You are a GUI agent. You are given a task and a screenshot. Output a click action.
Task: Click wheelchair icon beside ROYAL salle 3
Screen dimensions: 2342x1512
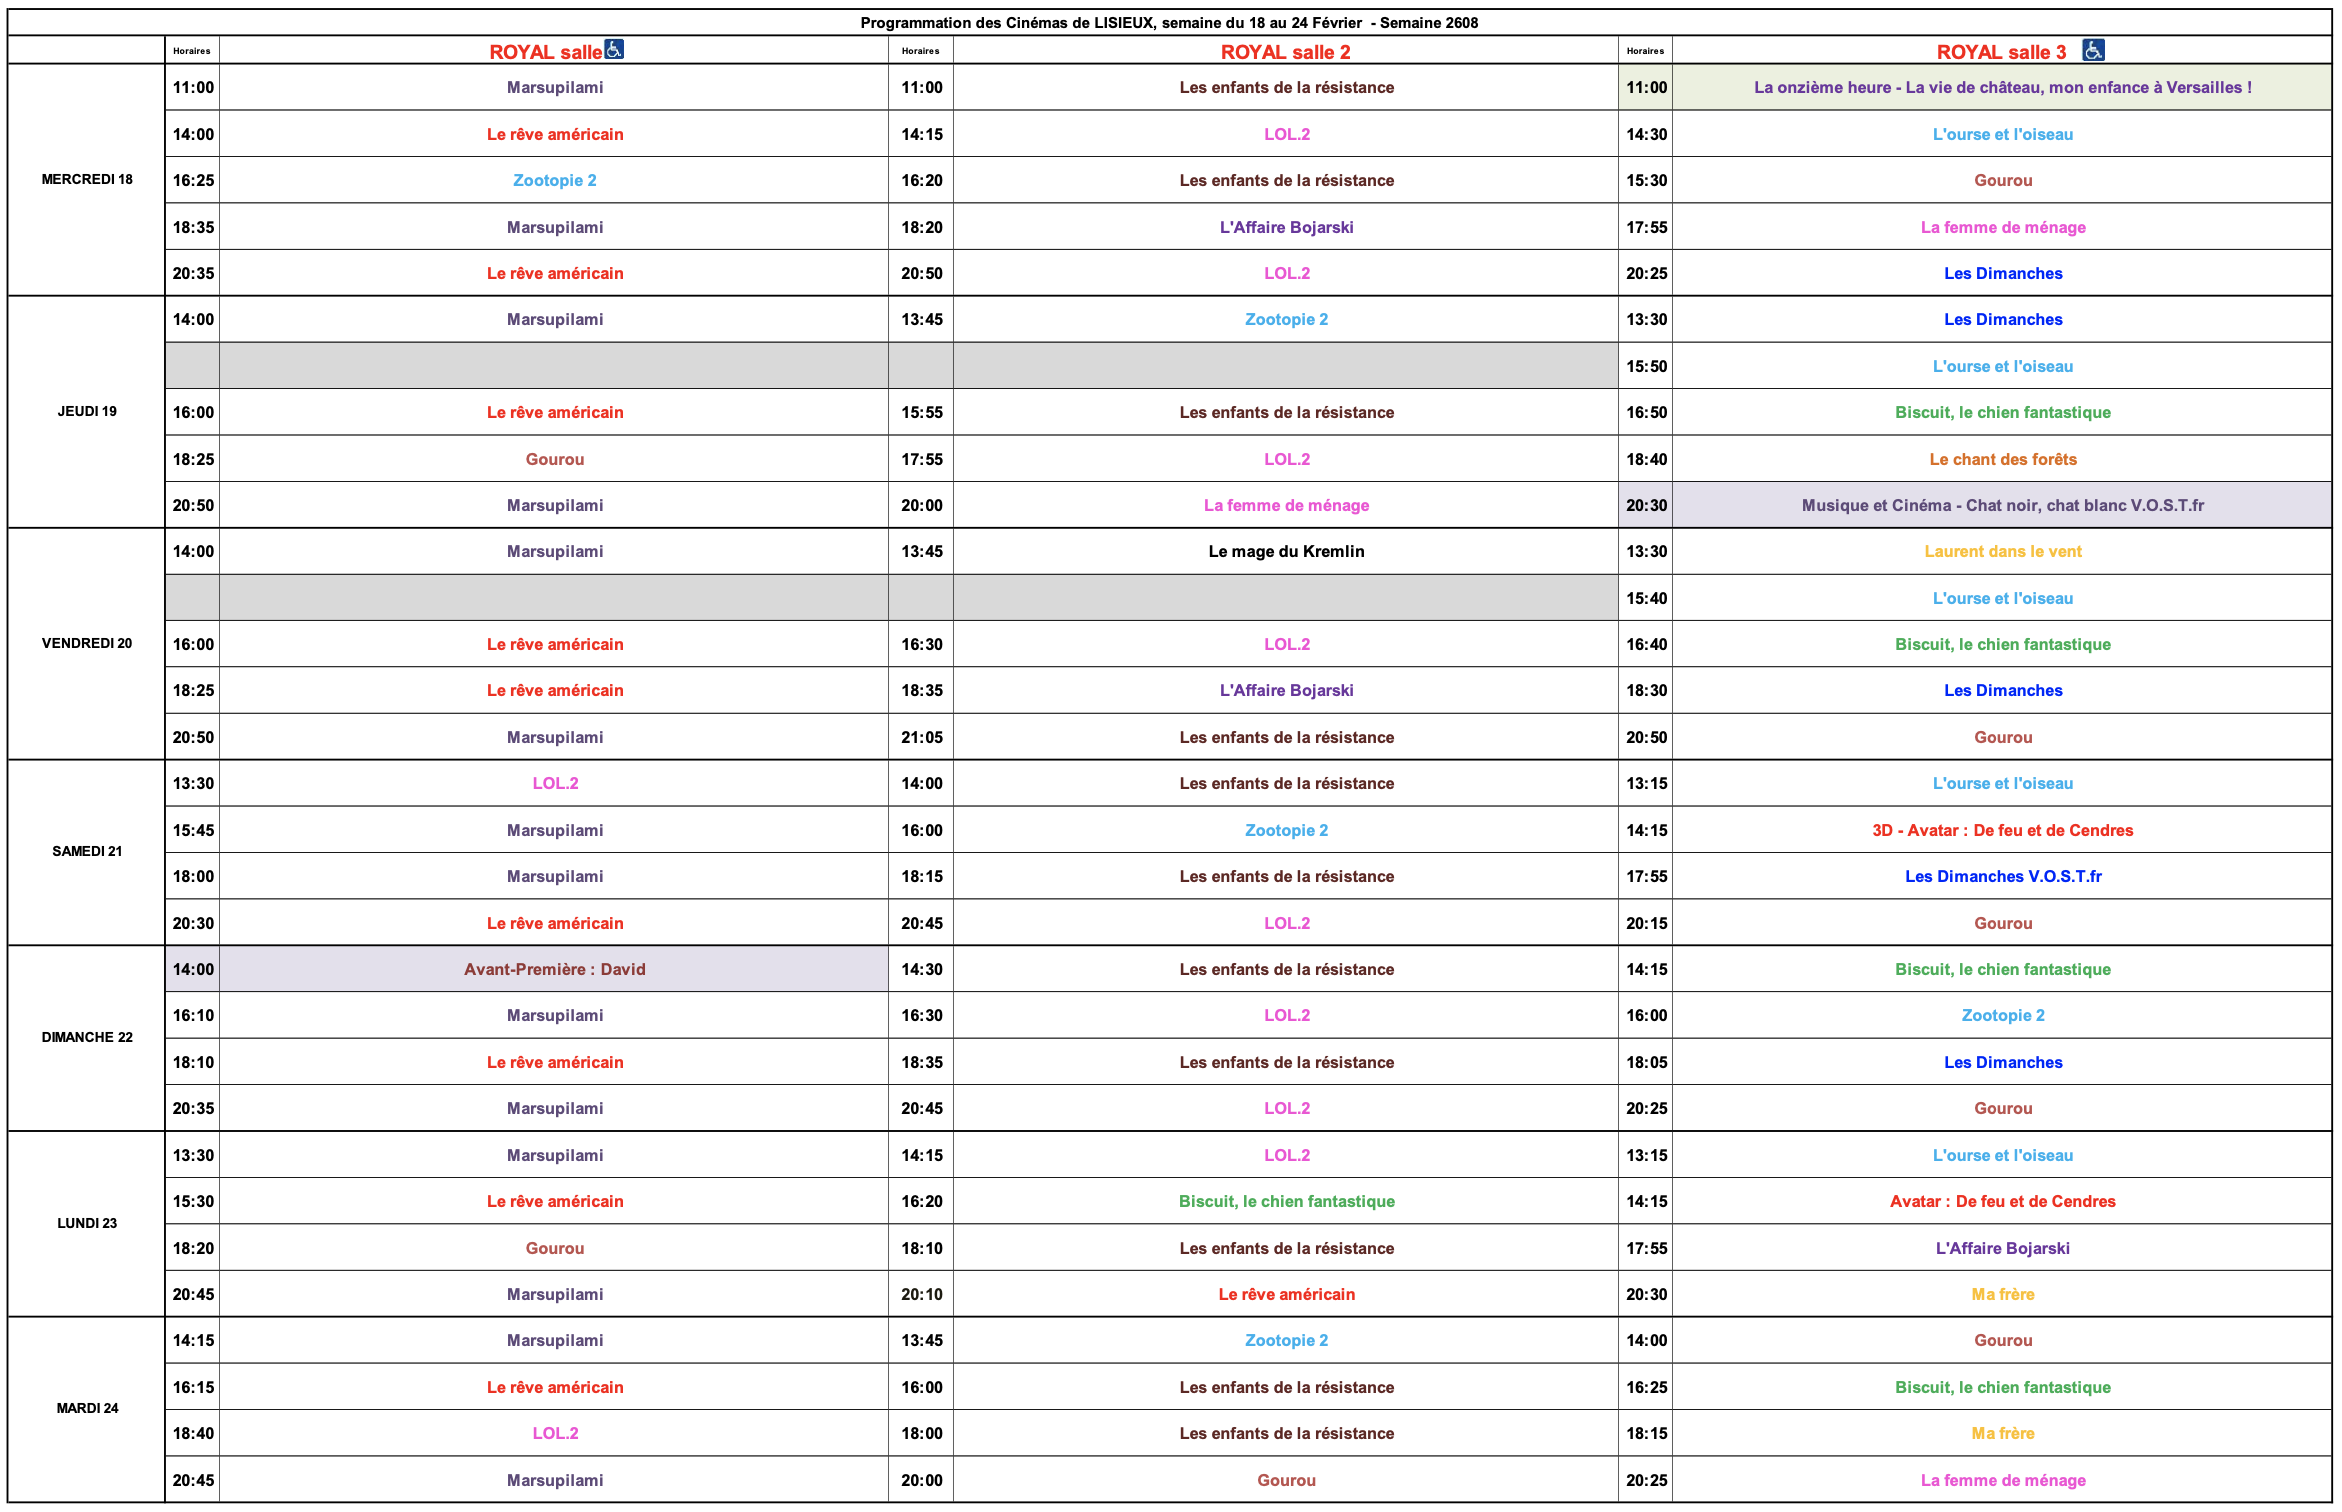click(2093, 50)
